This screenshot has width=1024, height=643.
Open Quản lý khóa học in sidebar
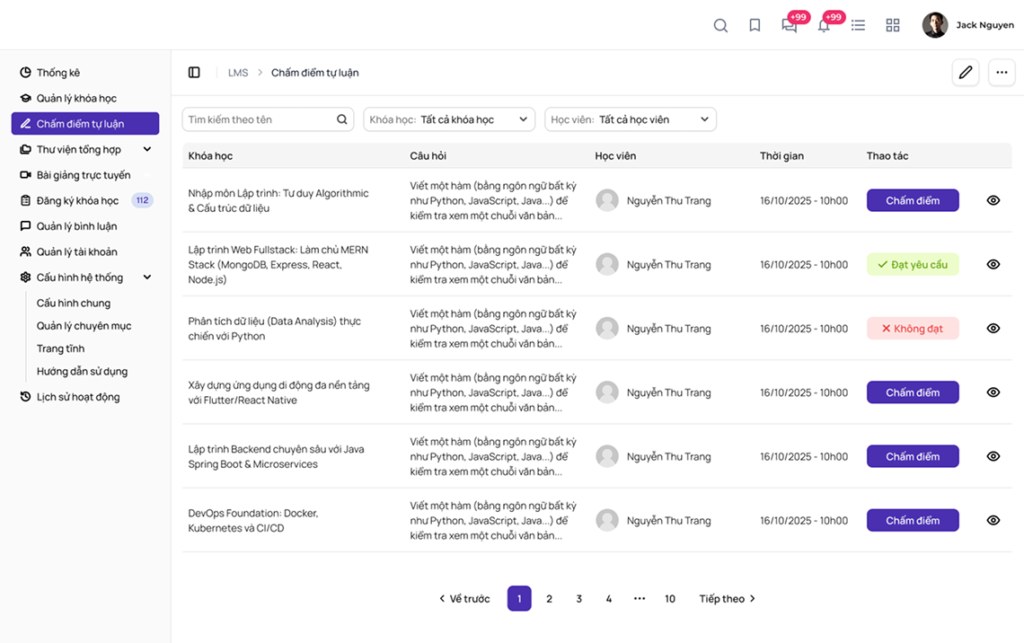(x=76, y=99)
